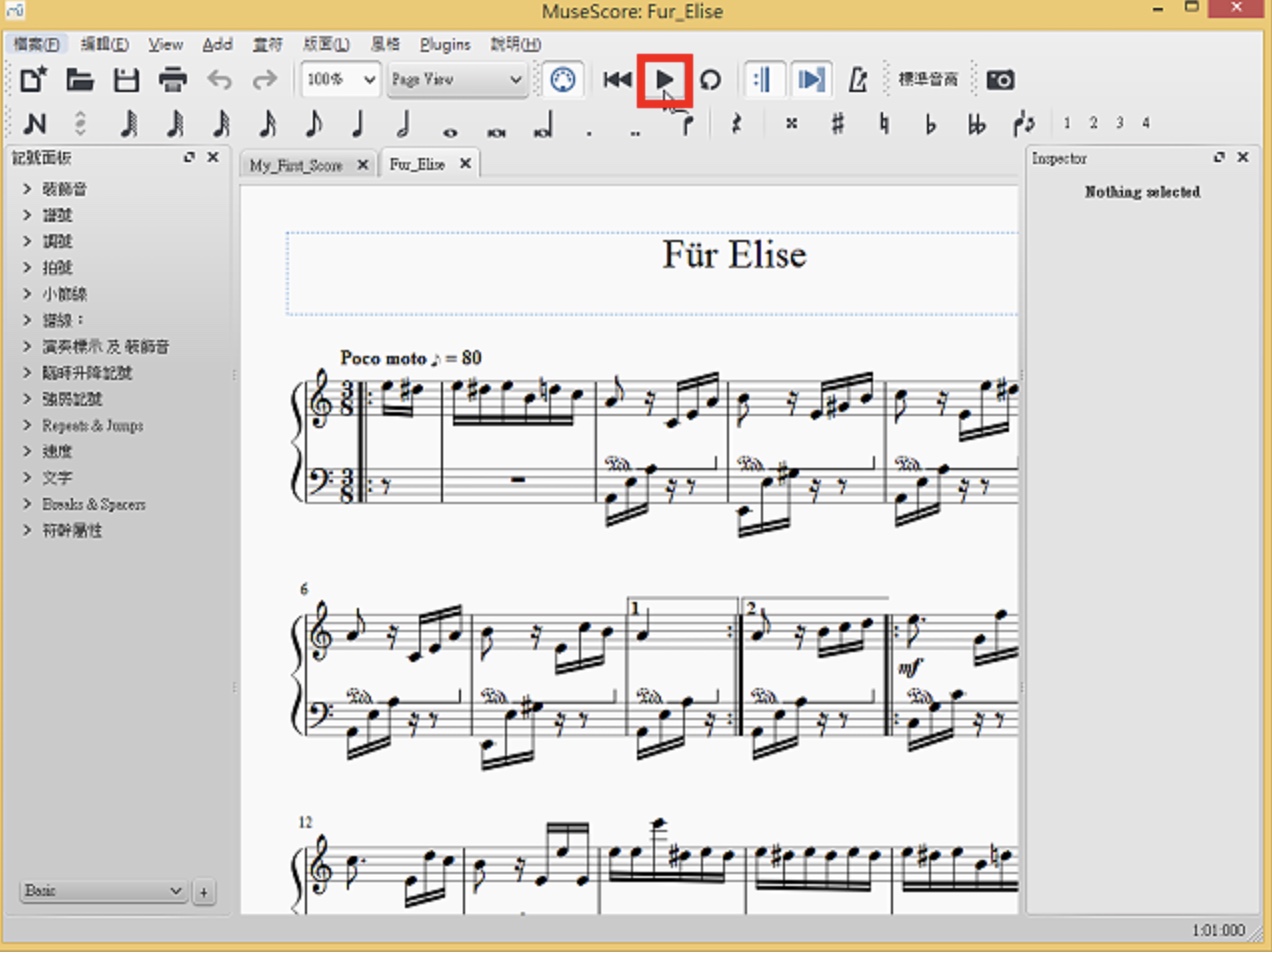Viewport: 1272px width, 956px height.
Task: Open the Add menu
Action: point(217,44)
